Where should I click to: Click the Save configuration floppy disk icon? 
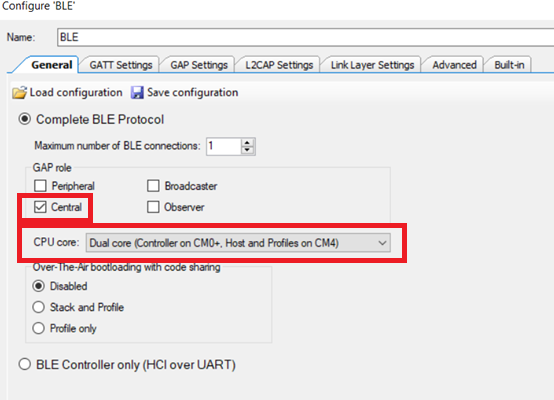pos(137,93)
